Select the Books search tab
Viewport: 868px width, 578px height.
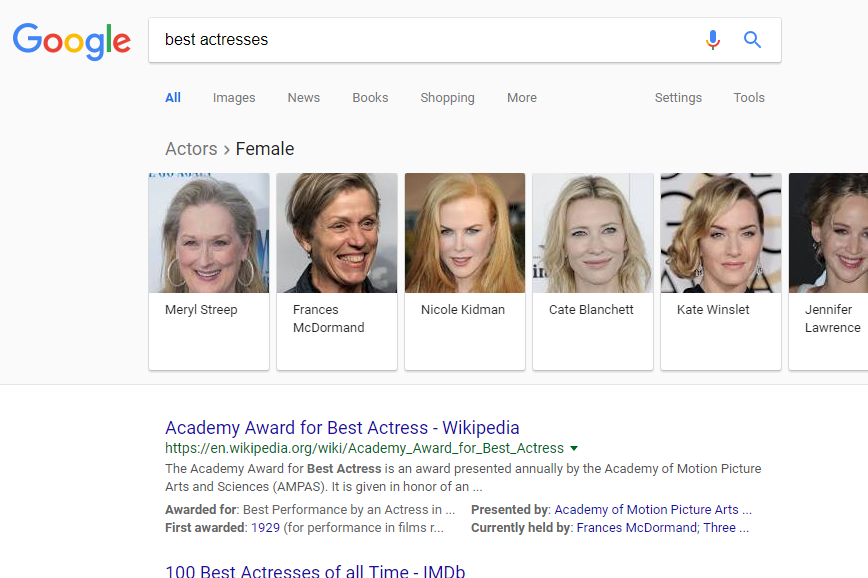point(370,97)
